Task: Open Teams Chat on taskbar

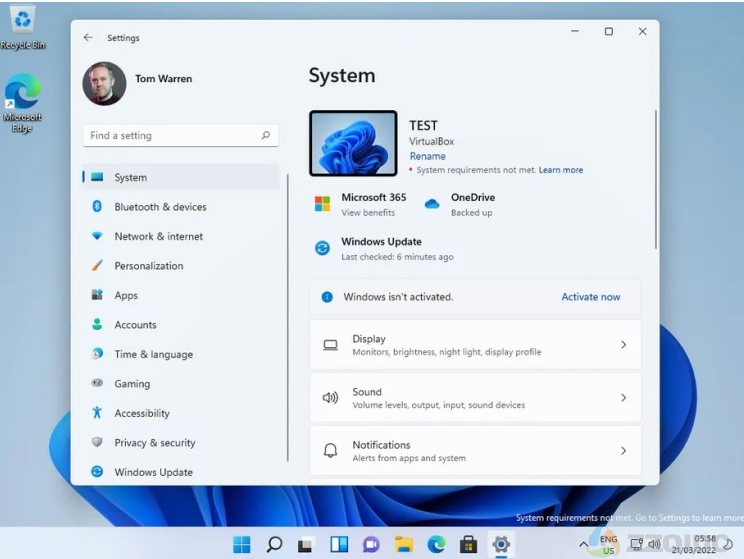Action: (x=372, y=545)
